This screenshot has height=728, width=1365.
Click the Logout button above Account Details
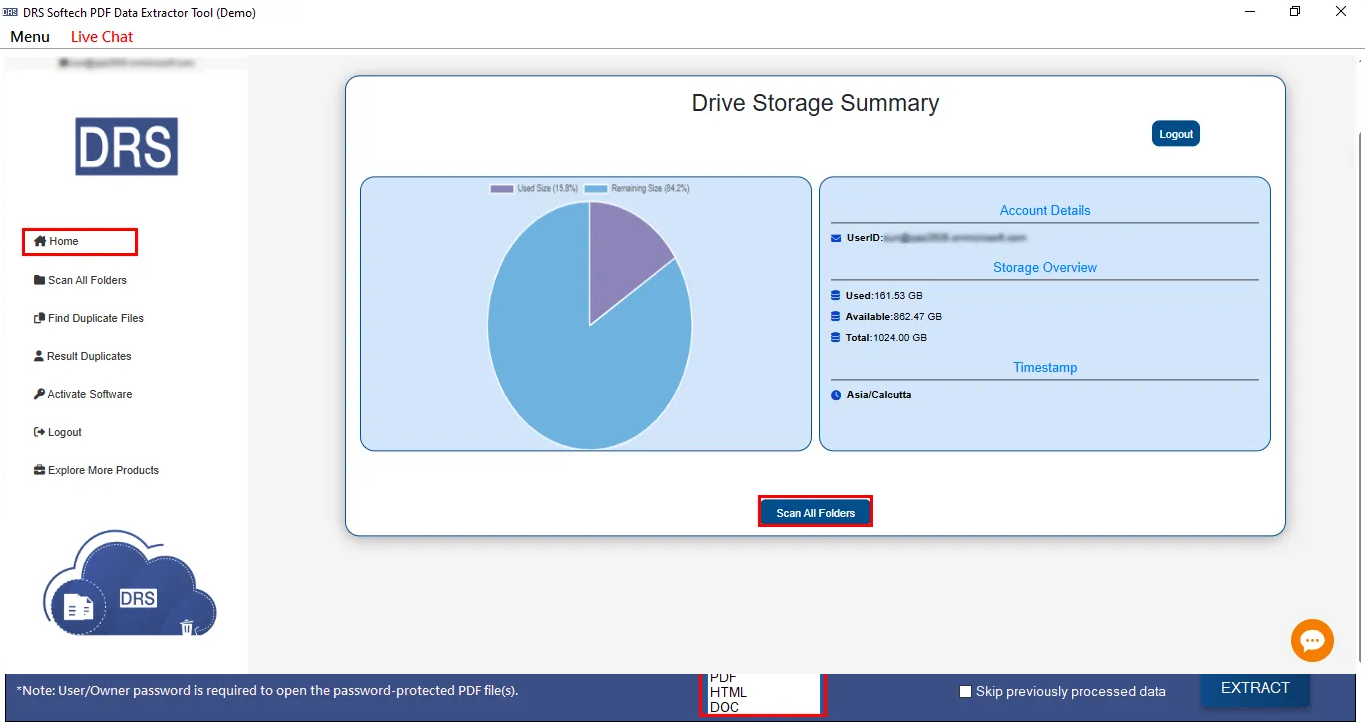click(x=1176, y=134)
